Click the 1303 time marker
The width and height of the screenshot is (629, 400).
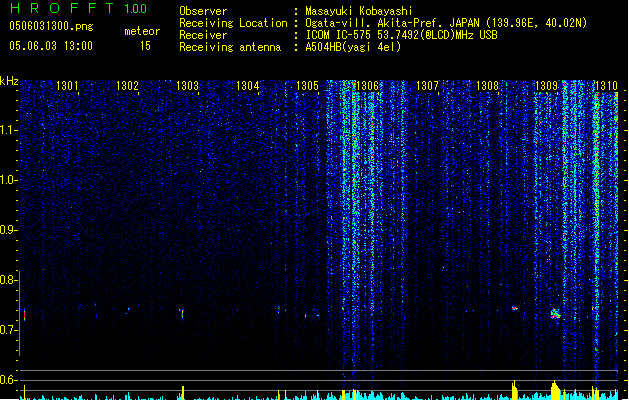tap(187, 86)
